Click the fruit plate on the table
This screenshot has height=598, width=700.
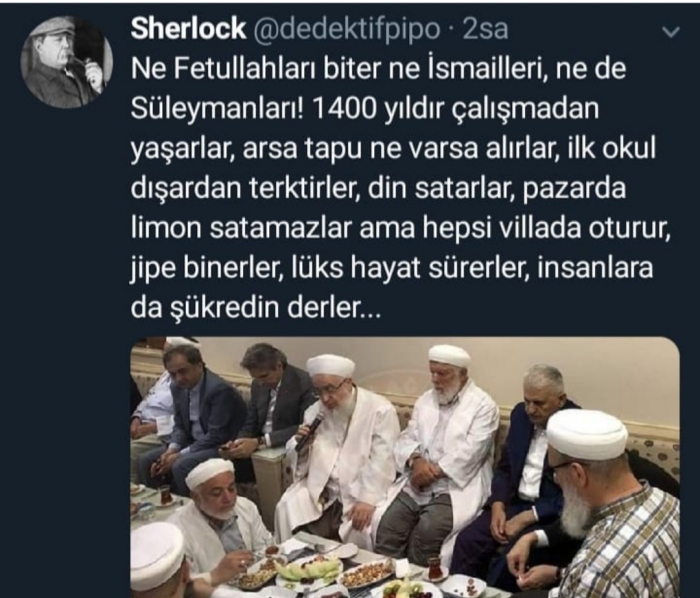(x=308, y=571)
